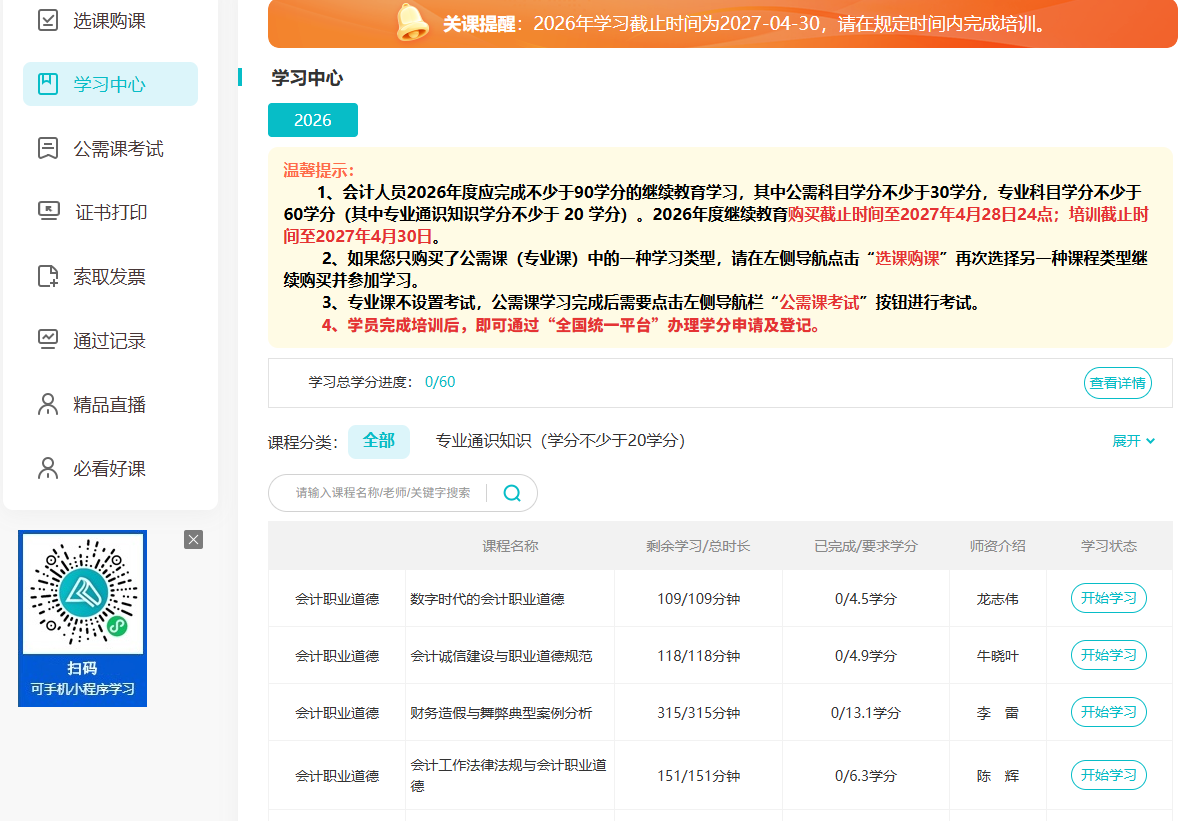The width and height of the screenshot is (1203, 821).
Task: Start learning 会计工作法律法规与会计职业道德
Action: [x=1109, y=776]
